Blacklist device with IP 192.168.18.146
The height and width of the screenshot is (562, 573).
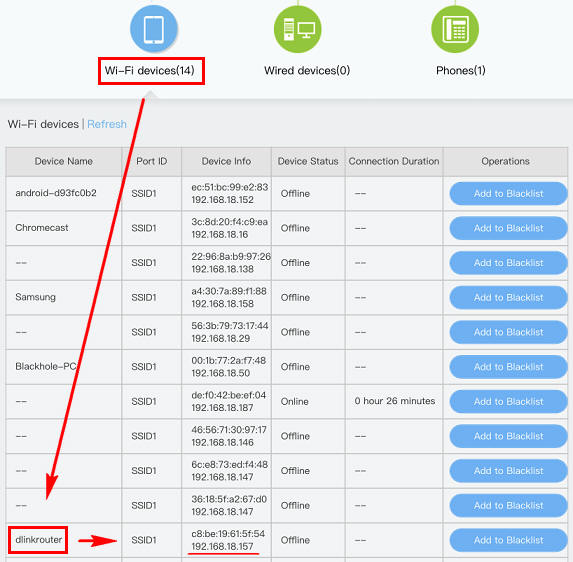coord(508,436)
